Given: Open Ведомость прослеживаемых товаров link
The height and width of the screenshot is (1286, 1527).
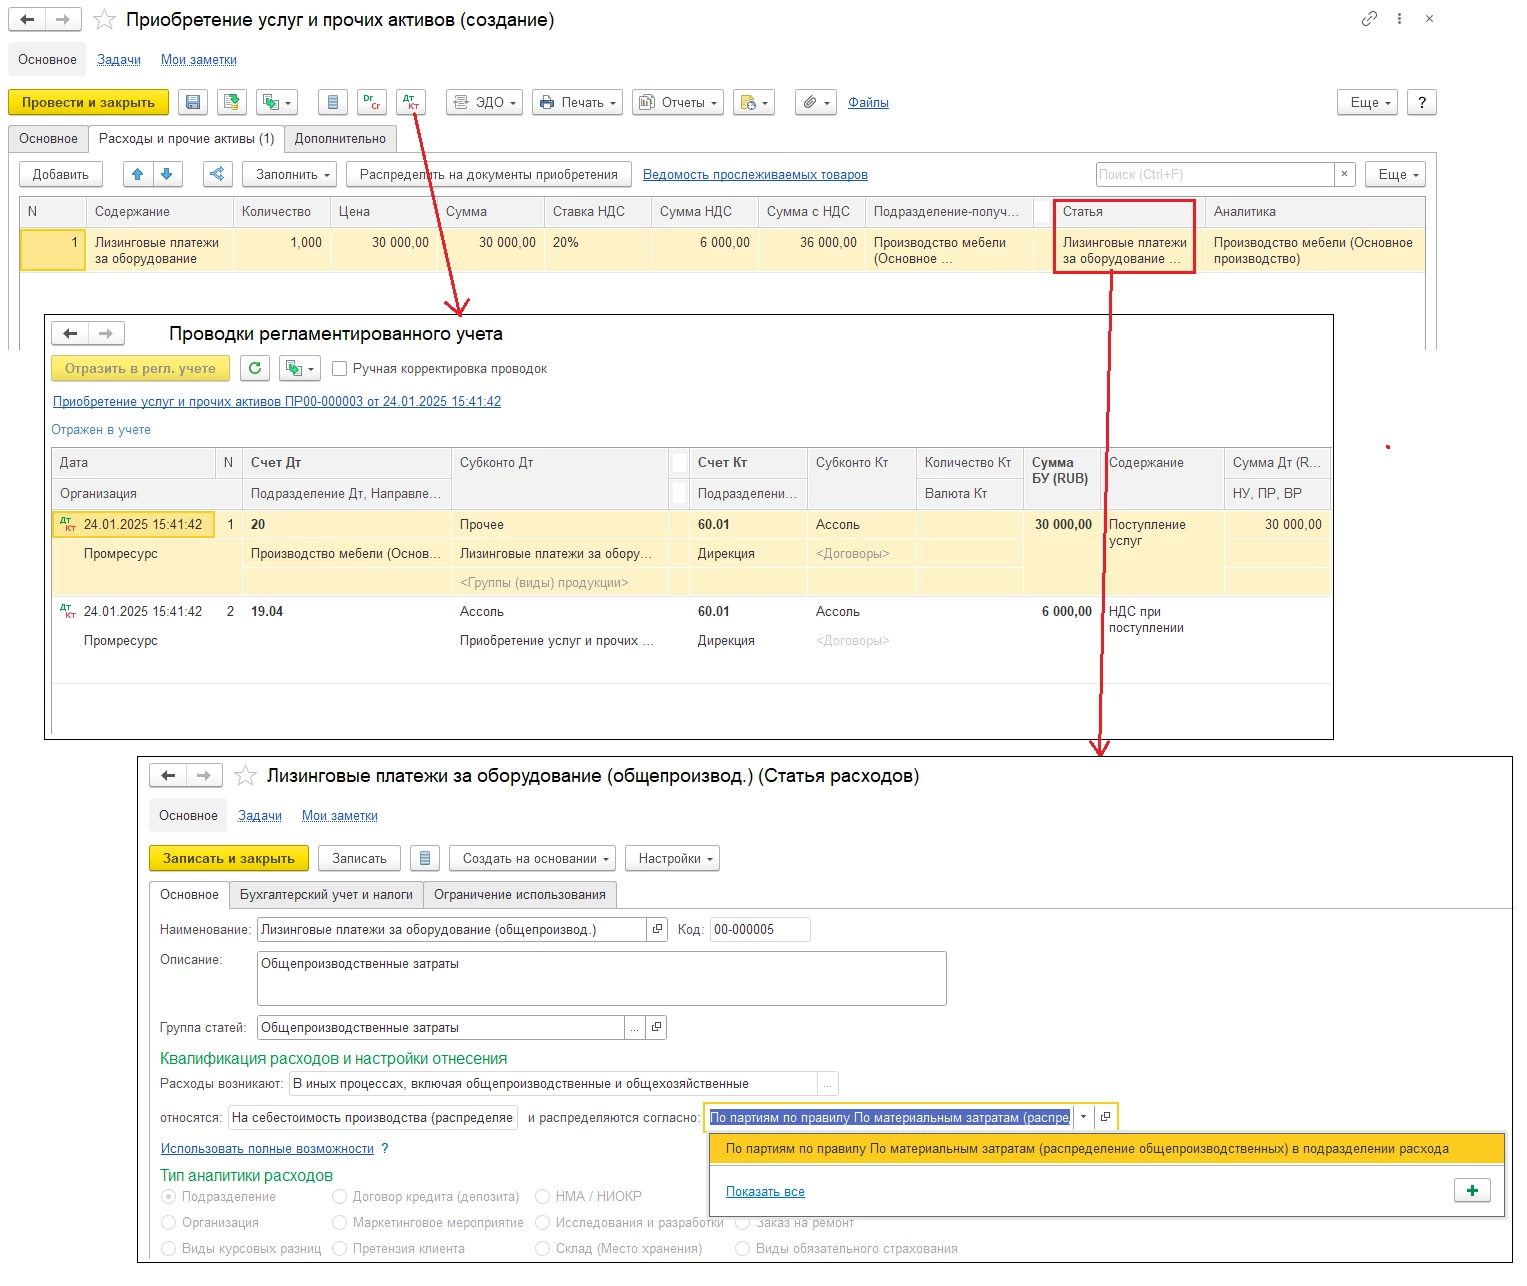Looking at the screenshot, I should (755, 174).
